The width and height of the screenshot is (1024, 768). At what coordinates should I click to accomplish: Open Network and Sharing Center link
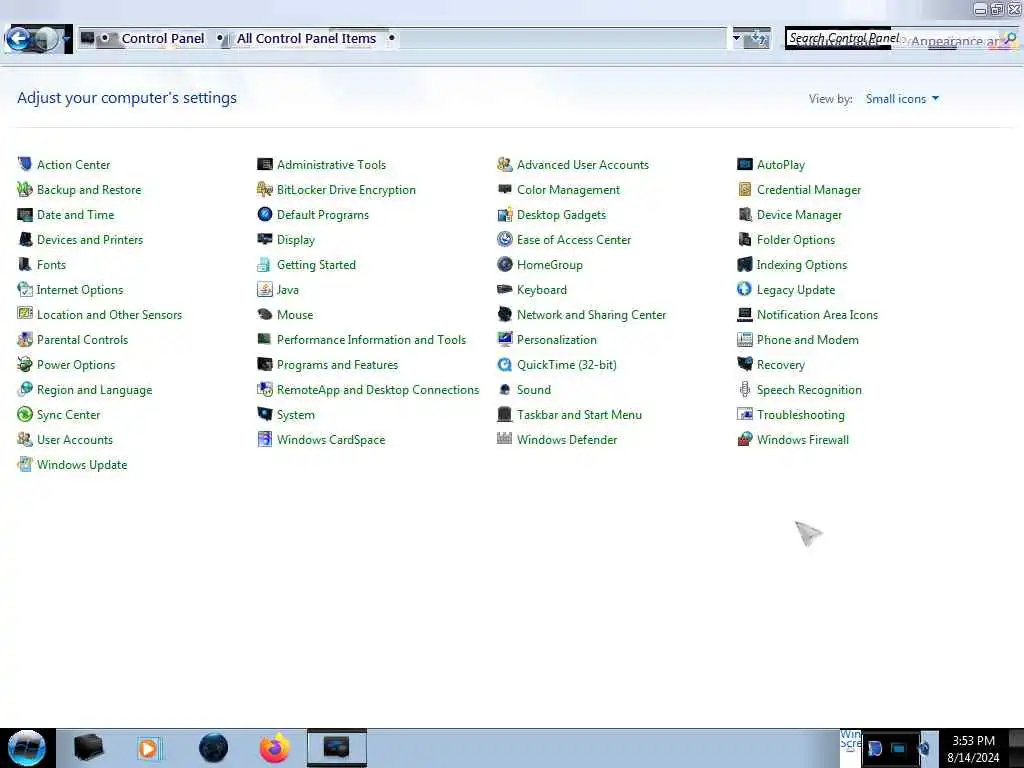(591, 315)
